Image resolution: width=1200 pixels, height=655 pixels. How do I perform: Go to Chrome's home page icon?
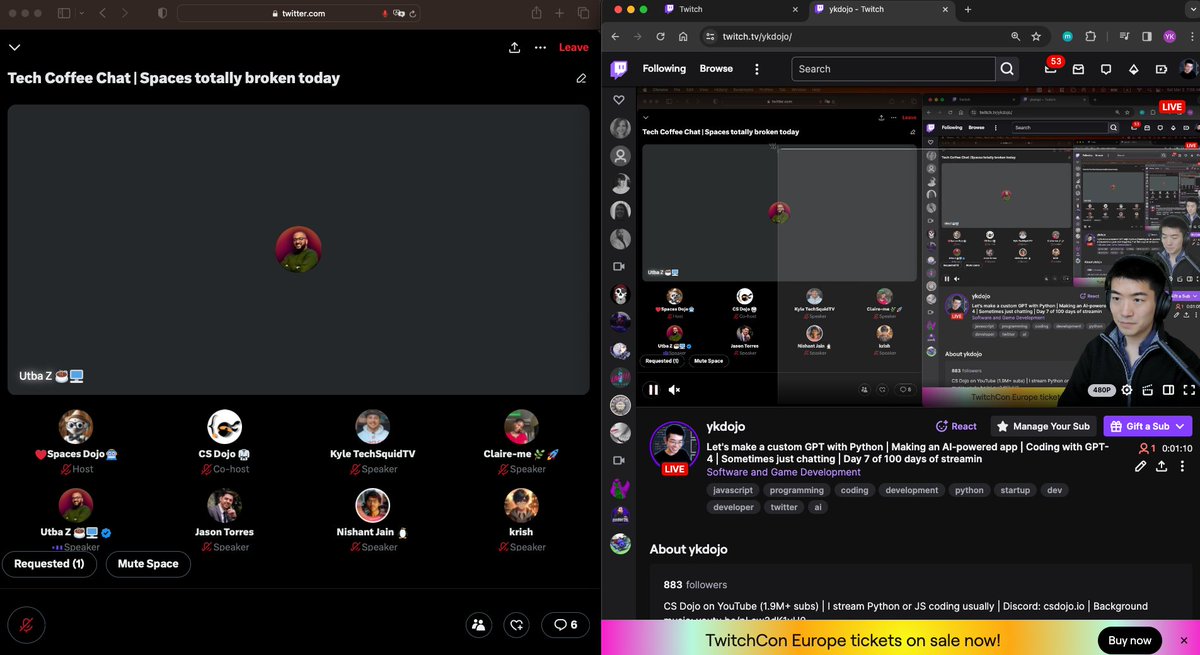[683, 36]
